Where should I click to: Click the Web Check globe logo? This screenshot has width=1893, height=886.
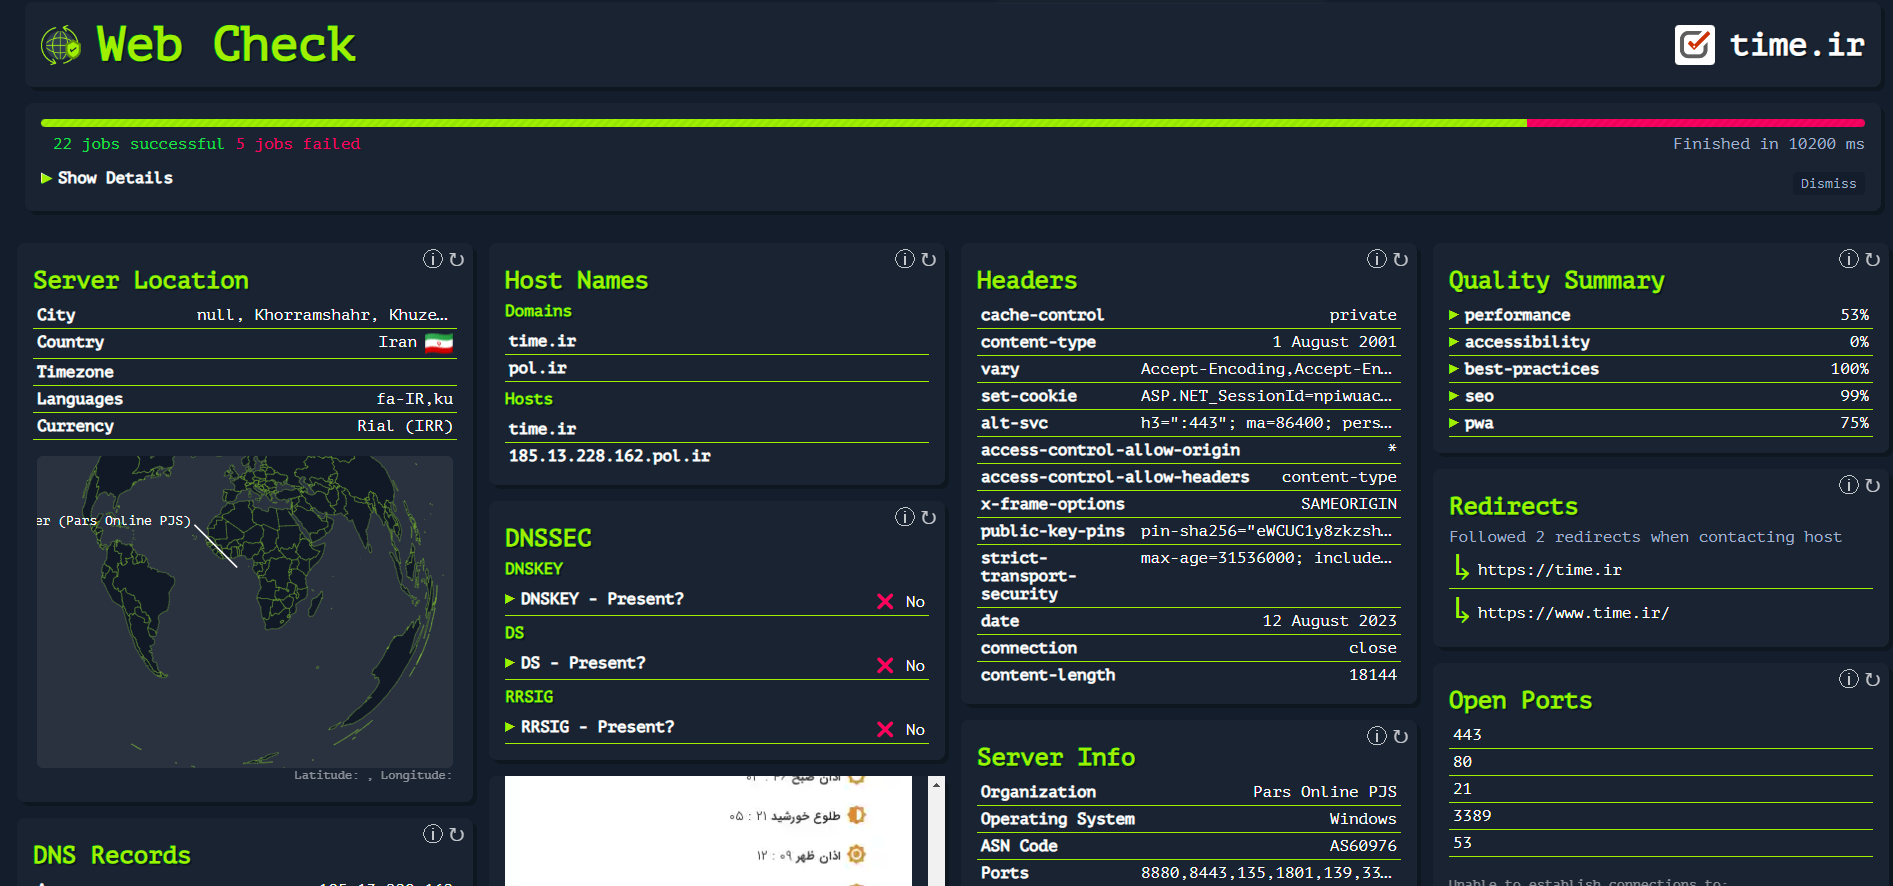coord(60,45)
